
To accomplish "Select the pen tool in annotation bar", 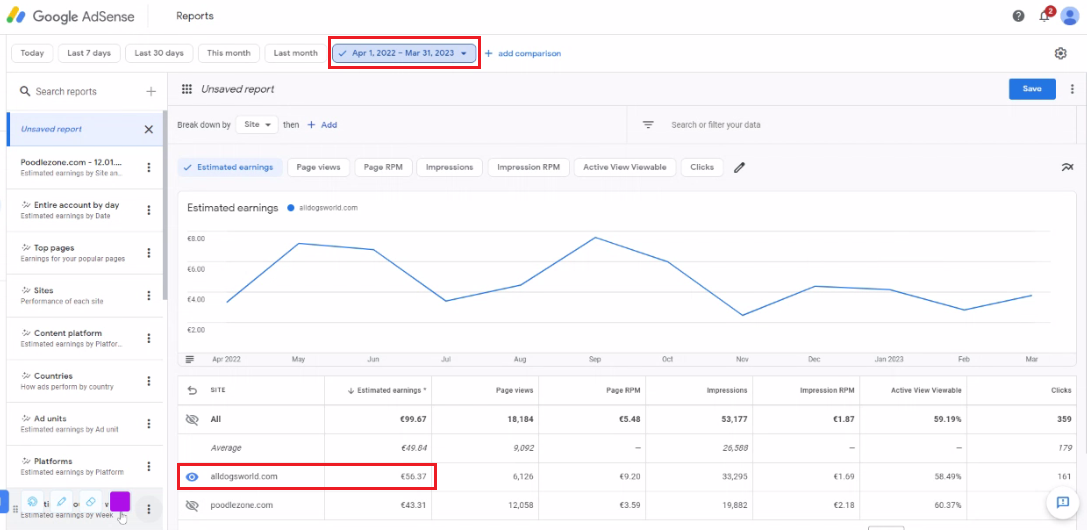I will (62, 501).
